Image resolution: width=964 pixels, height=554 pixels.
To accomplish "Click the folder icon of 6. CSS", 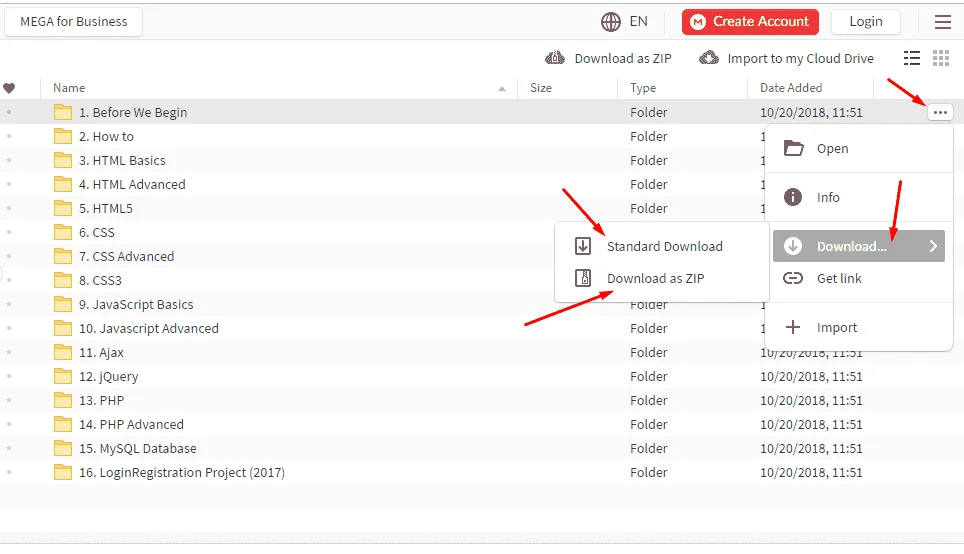I will [x=63, y=232].
